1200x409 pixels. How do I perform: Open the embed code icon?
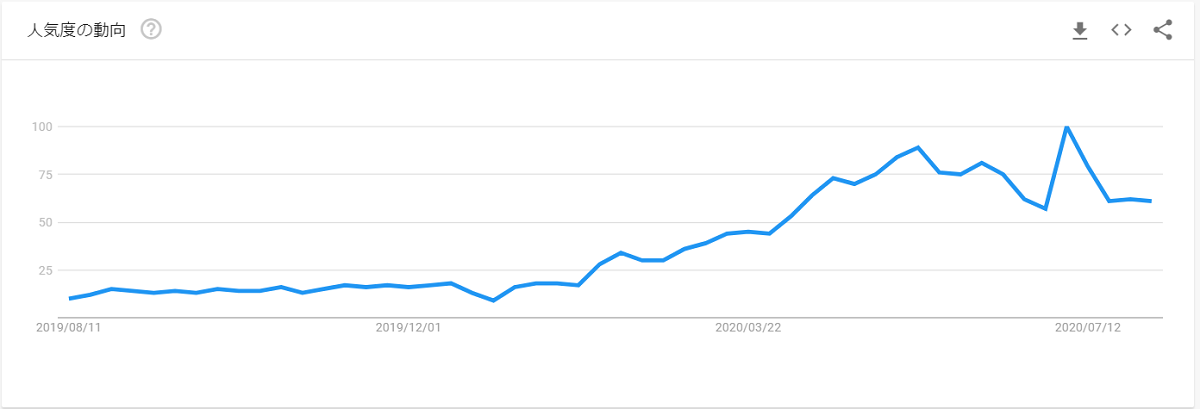1121,30
